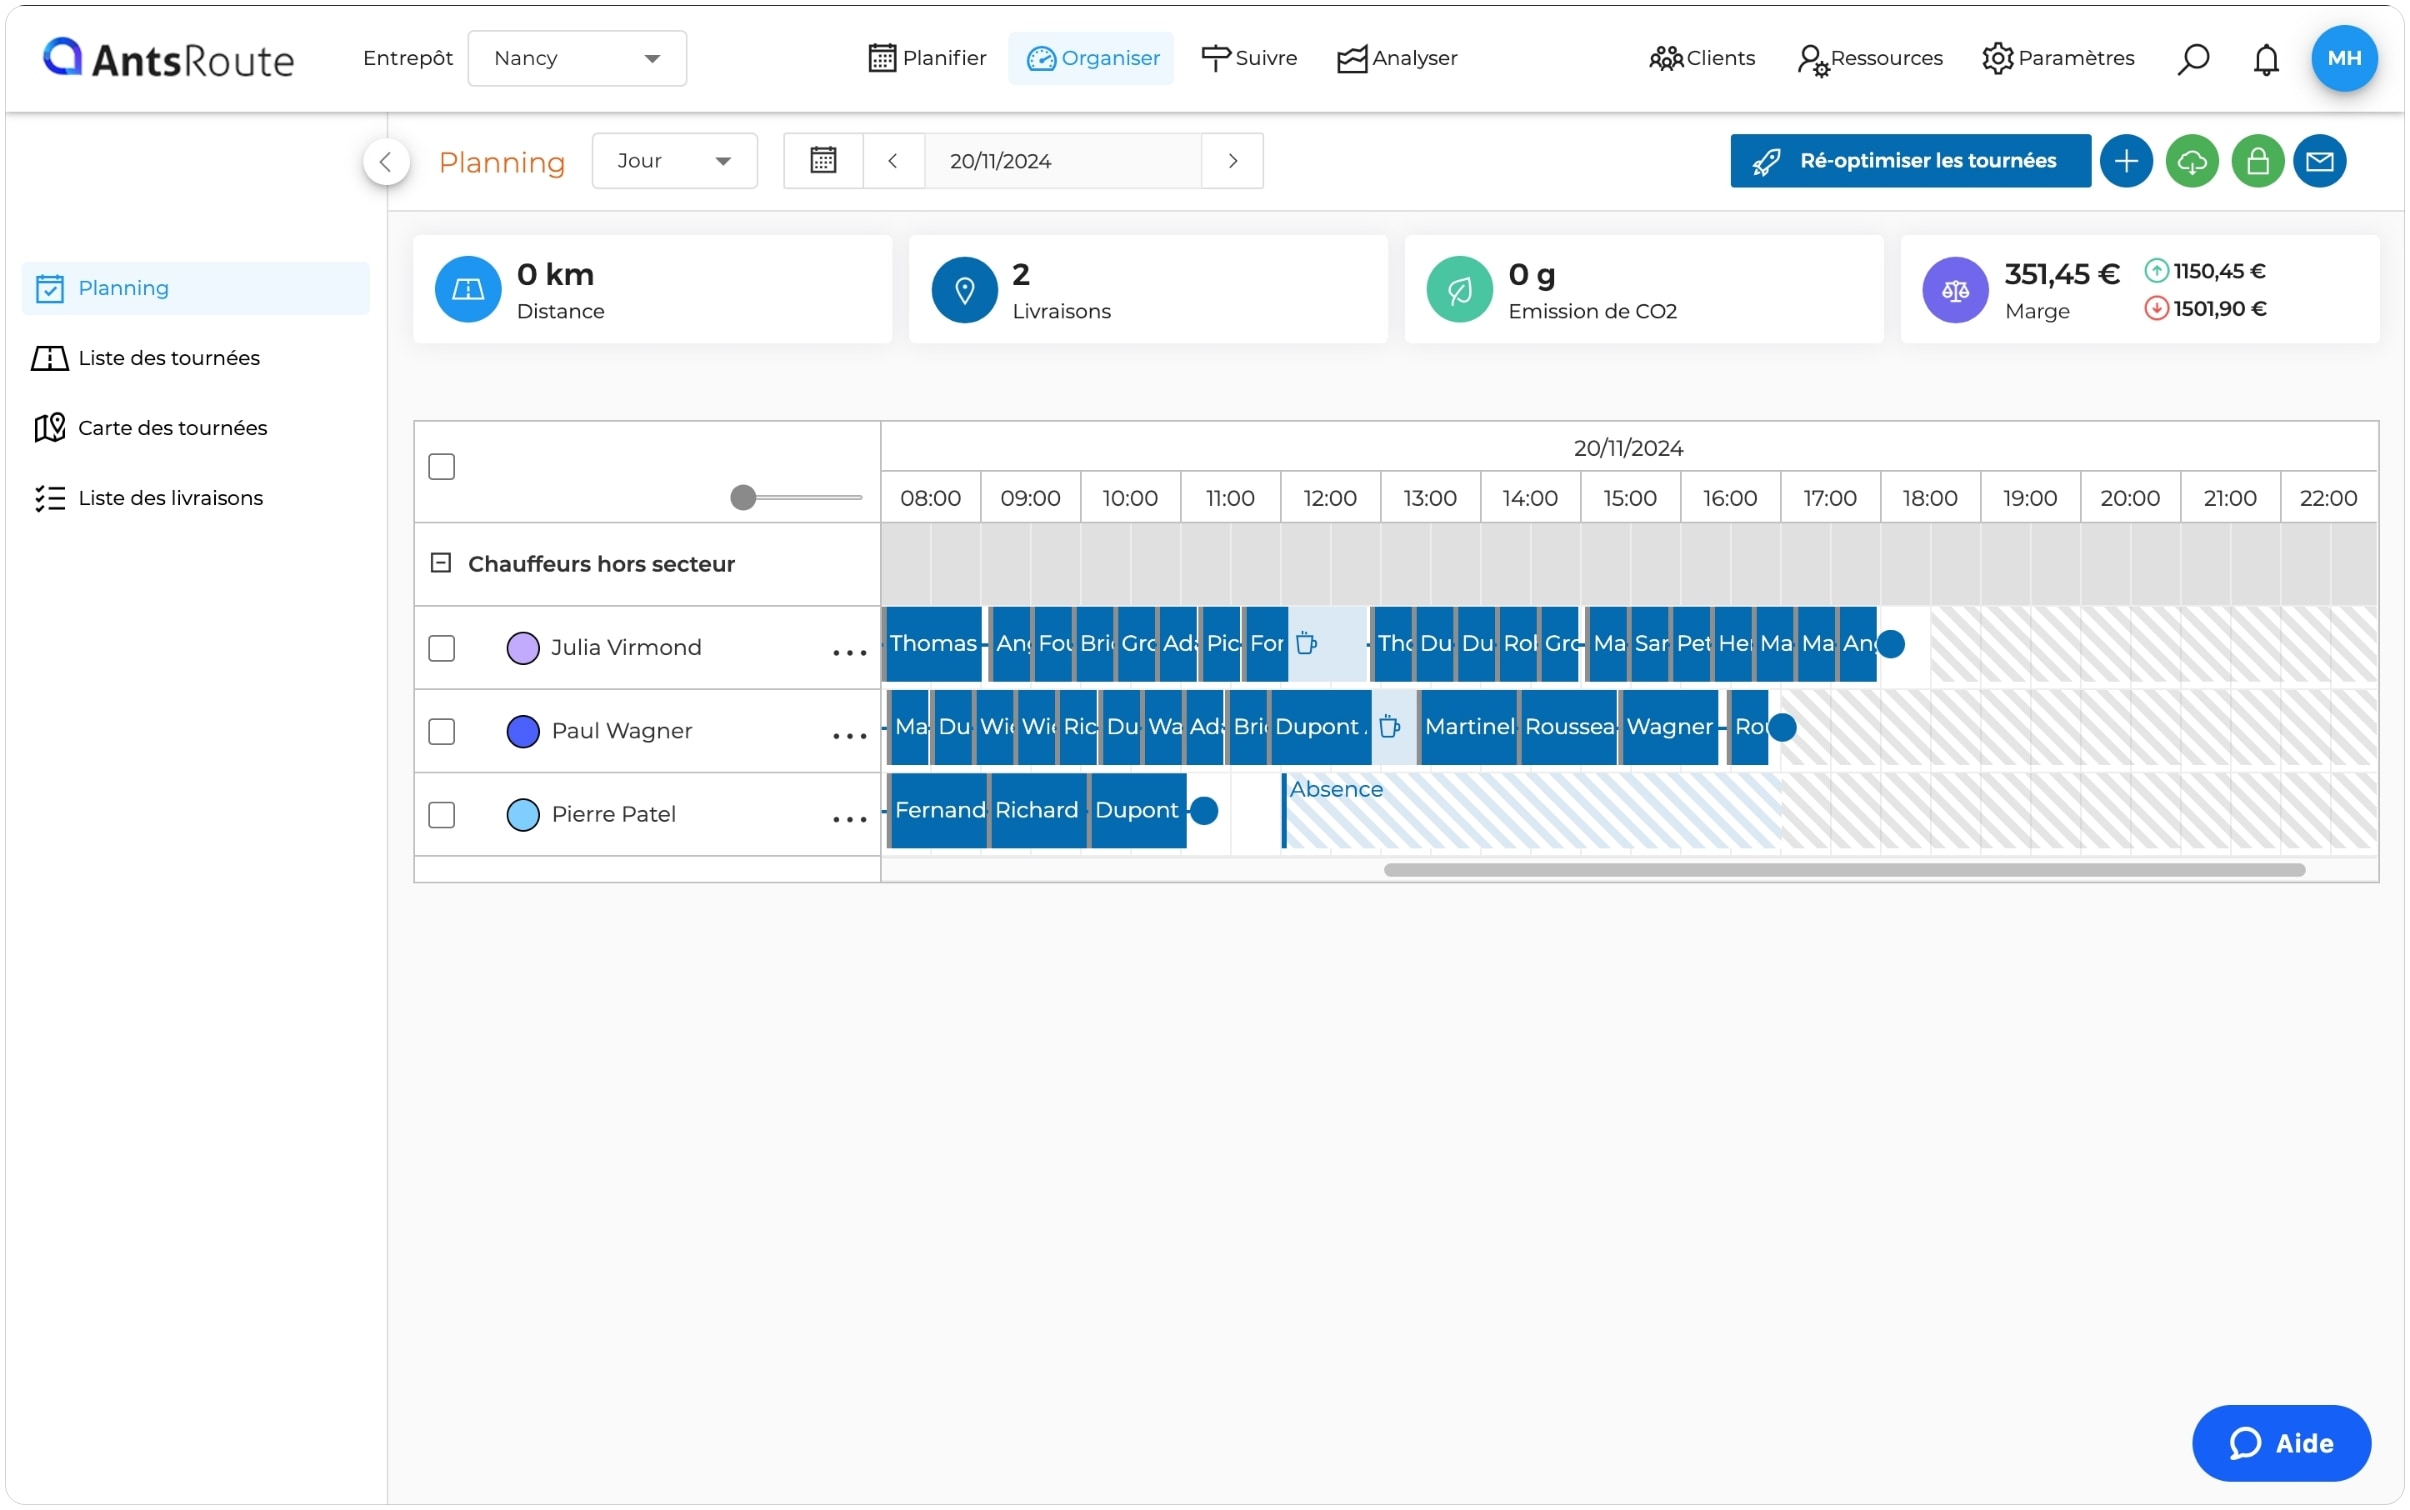Screen dimensions: 2410x1510
Task: Click Ré-optimiser les tournées button
Action: pyautogui.click(x=1910, y=161)
